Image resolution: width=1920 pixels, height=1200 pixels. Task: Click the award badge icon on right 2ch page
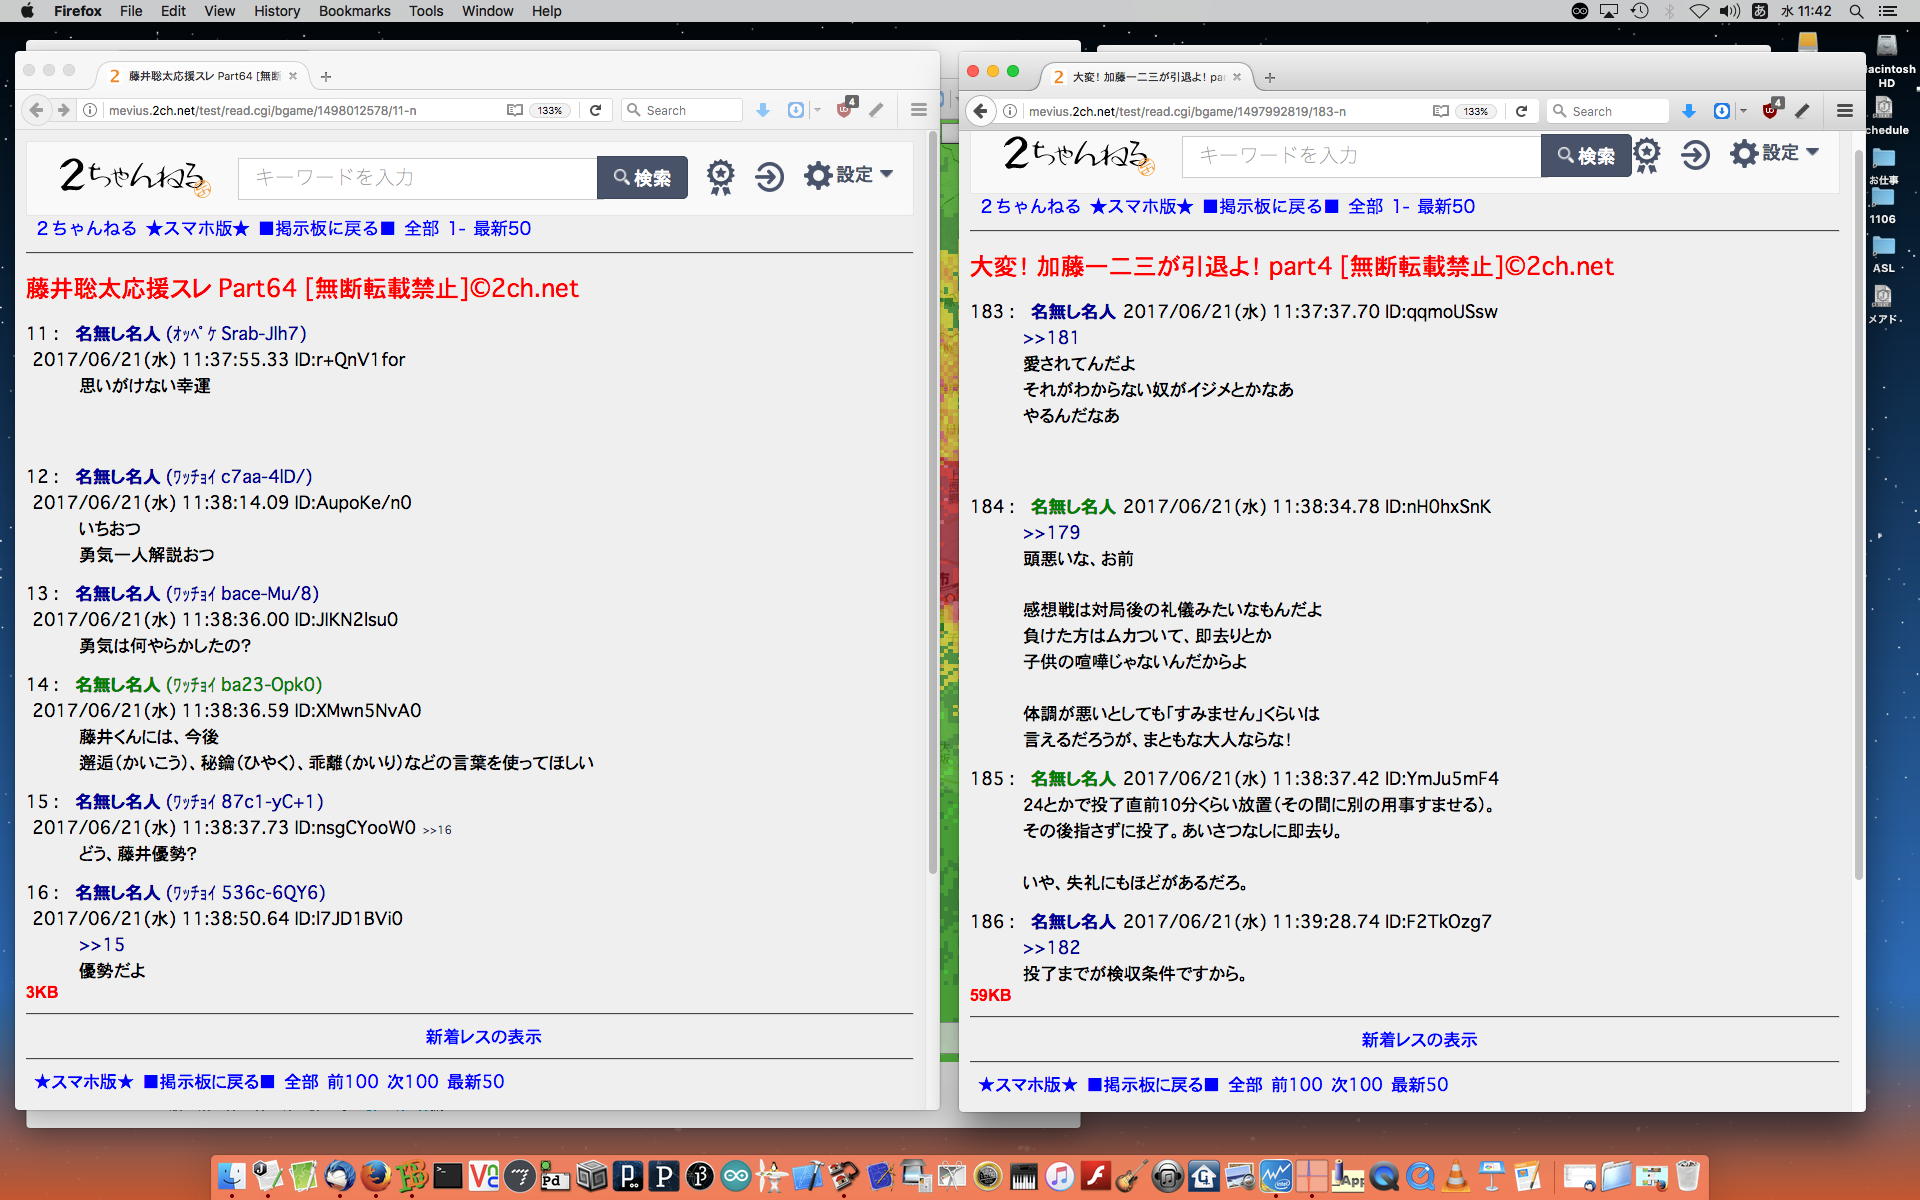point(1647,155)
